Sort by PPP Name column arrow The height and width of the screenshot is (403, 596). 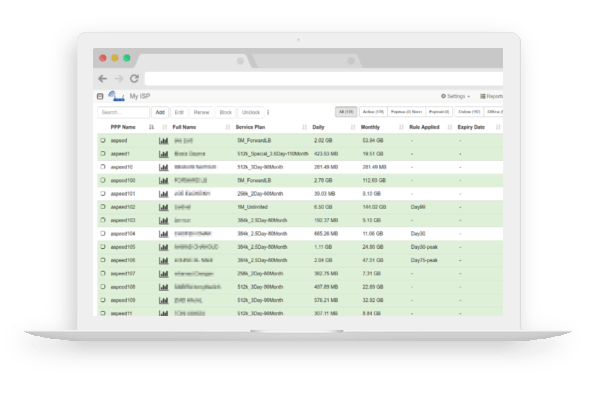[x=152, y=127]
